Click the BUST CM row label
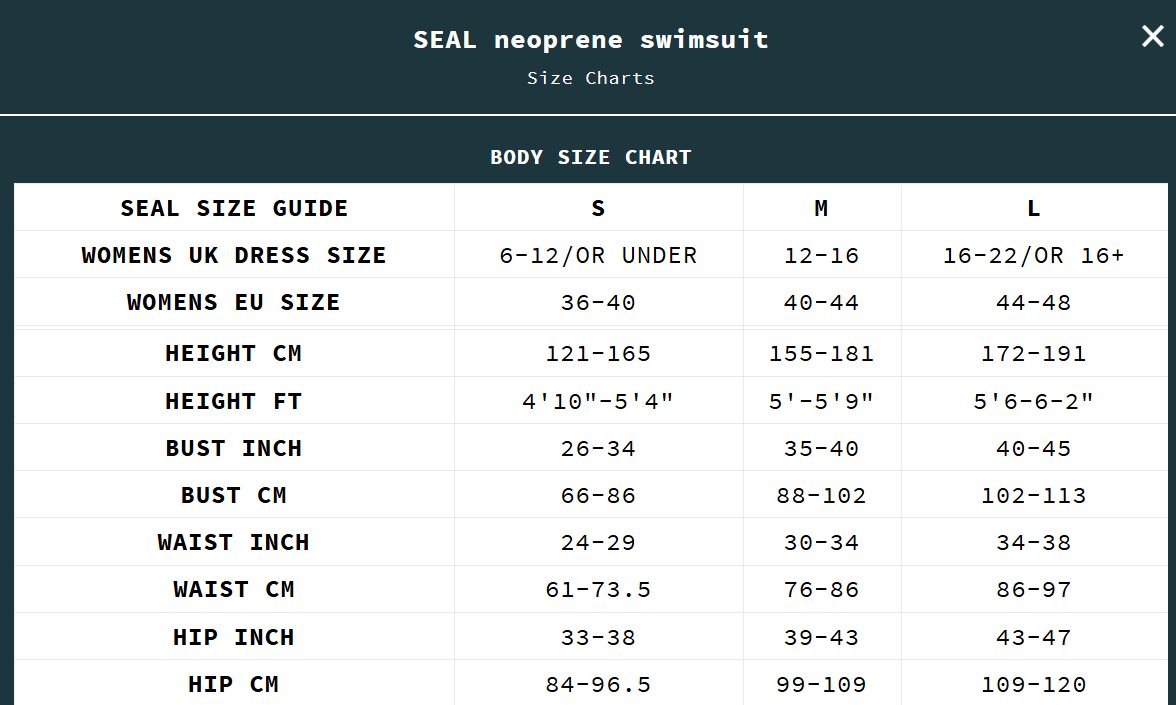Image resolution: width=1176 pixels, height=705 pixels. tap(234, 495)
